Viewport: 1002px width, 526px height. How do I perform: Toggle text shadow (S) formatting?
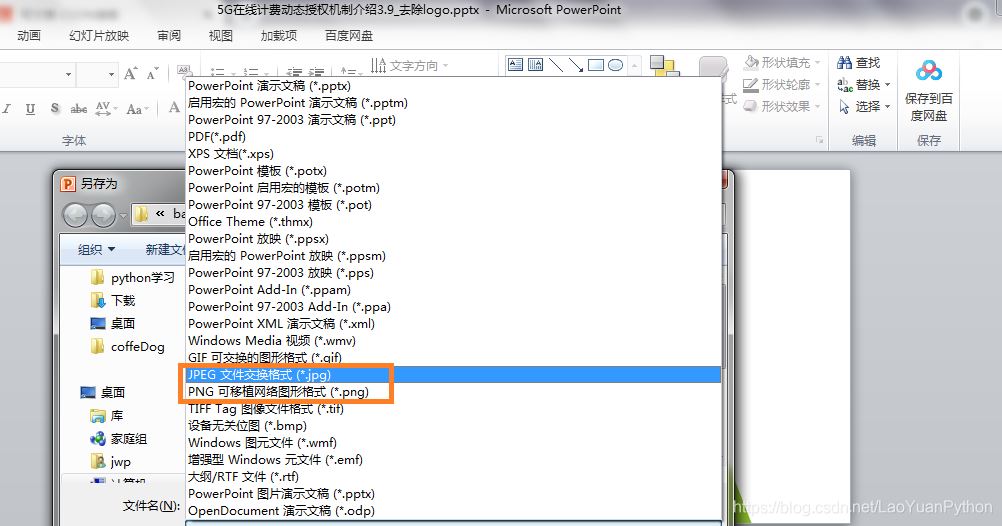pos(55,109)
